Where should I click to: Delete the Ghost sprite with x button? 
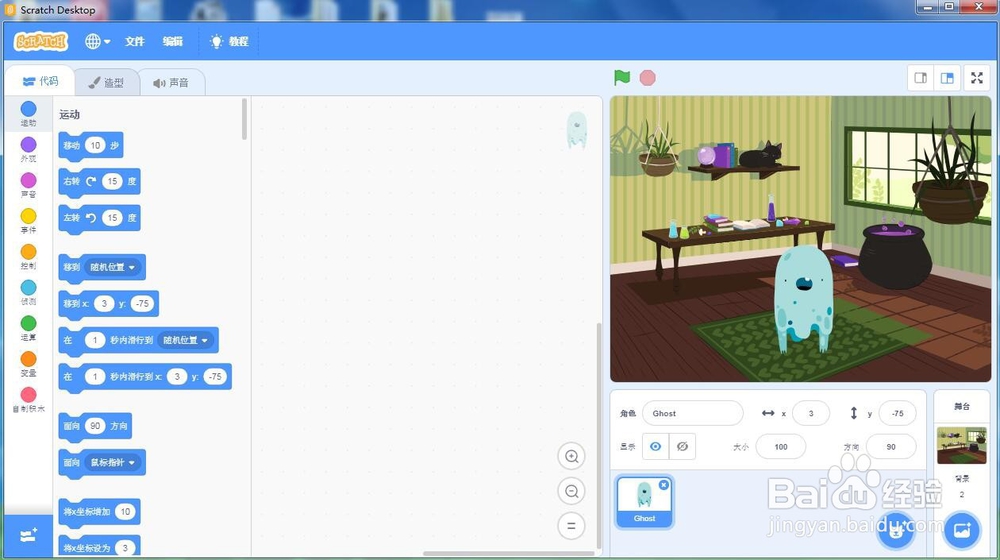pos(664,485)
